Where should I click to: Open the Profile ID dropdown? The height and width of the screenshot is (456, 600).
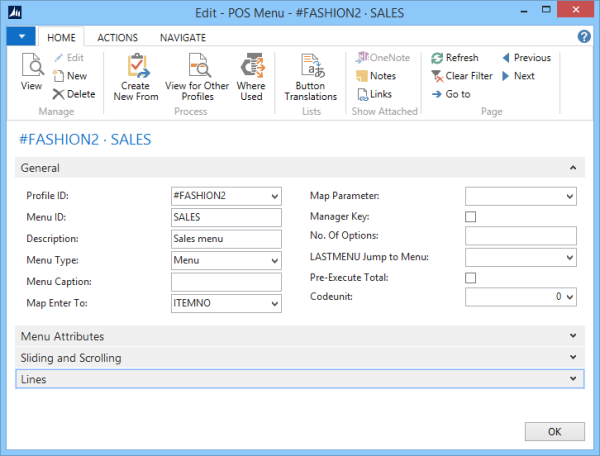pyautogui.click(x=275, y=196)
